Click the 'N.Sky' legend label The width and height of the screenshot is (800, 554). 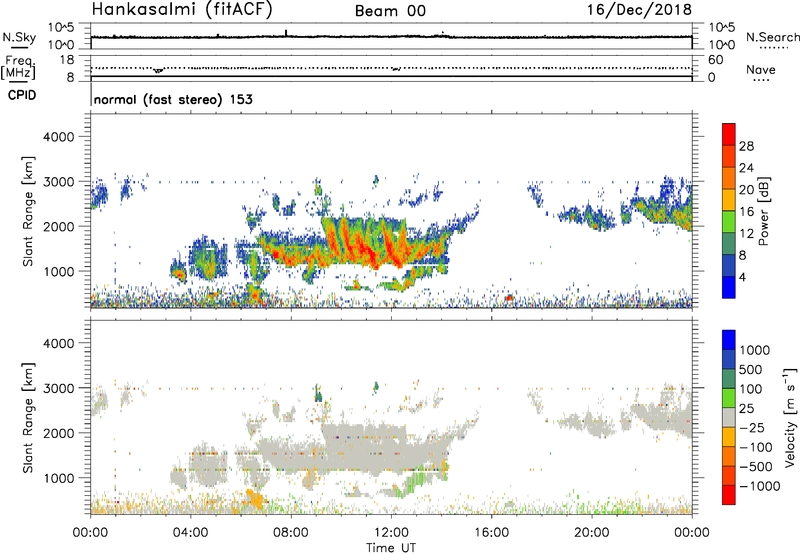[x=19, y=37]
